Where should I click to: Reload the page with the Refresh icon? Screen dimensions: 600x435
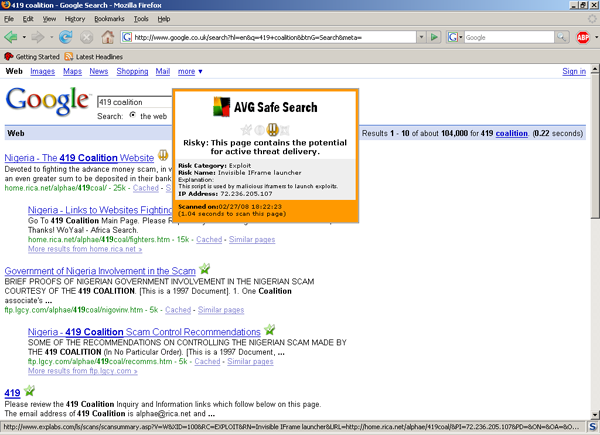coord(66,37)
